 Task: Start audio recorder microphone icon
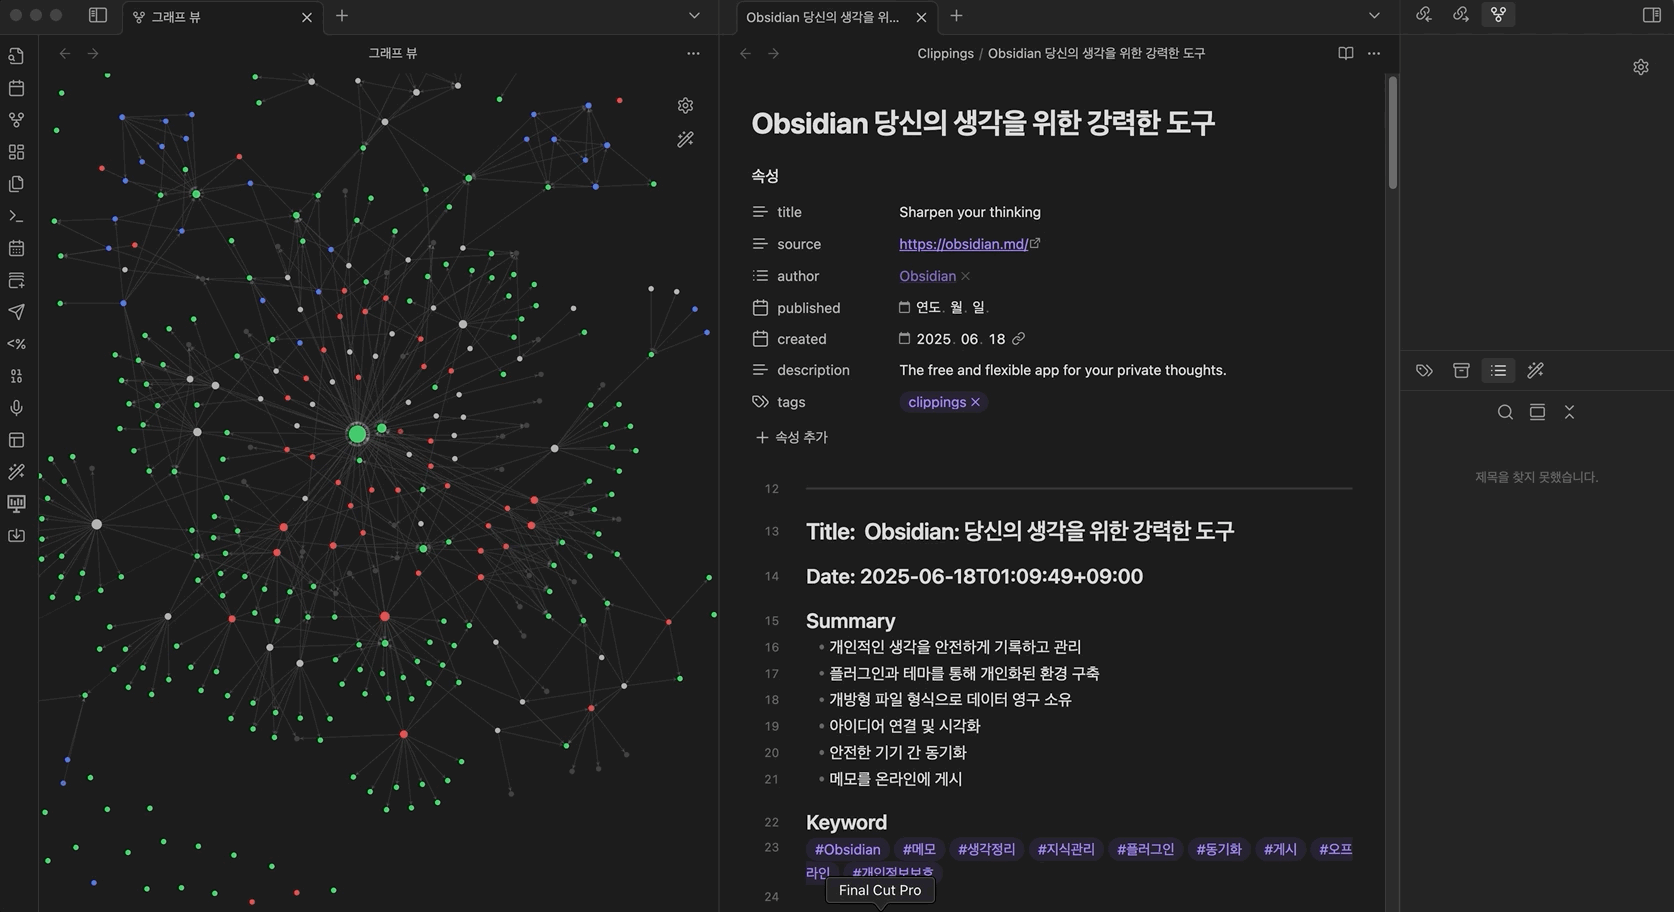[16, 408]
